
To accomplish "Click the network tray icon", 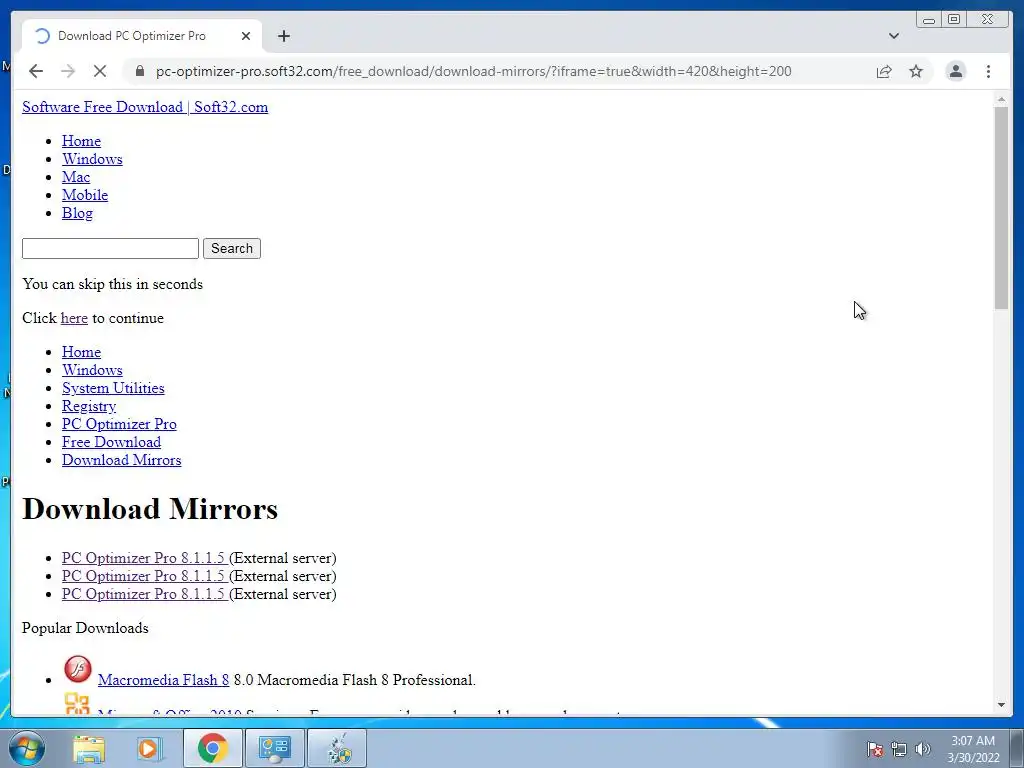I will [899, 749].
